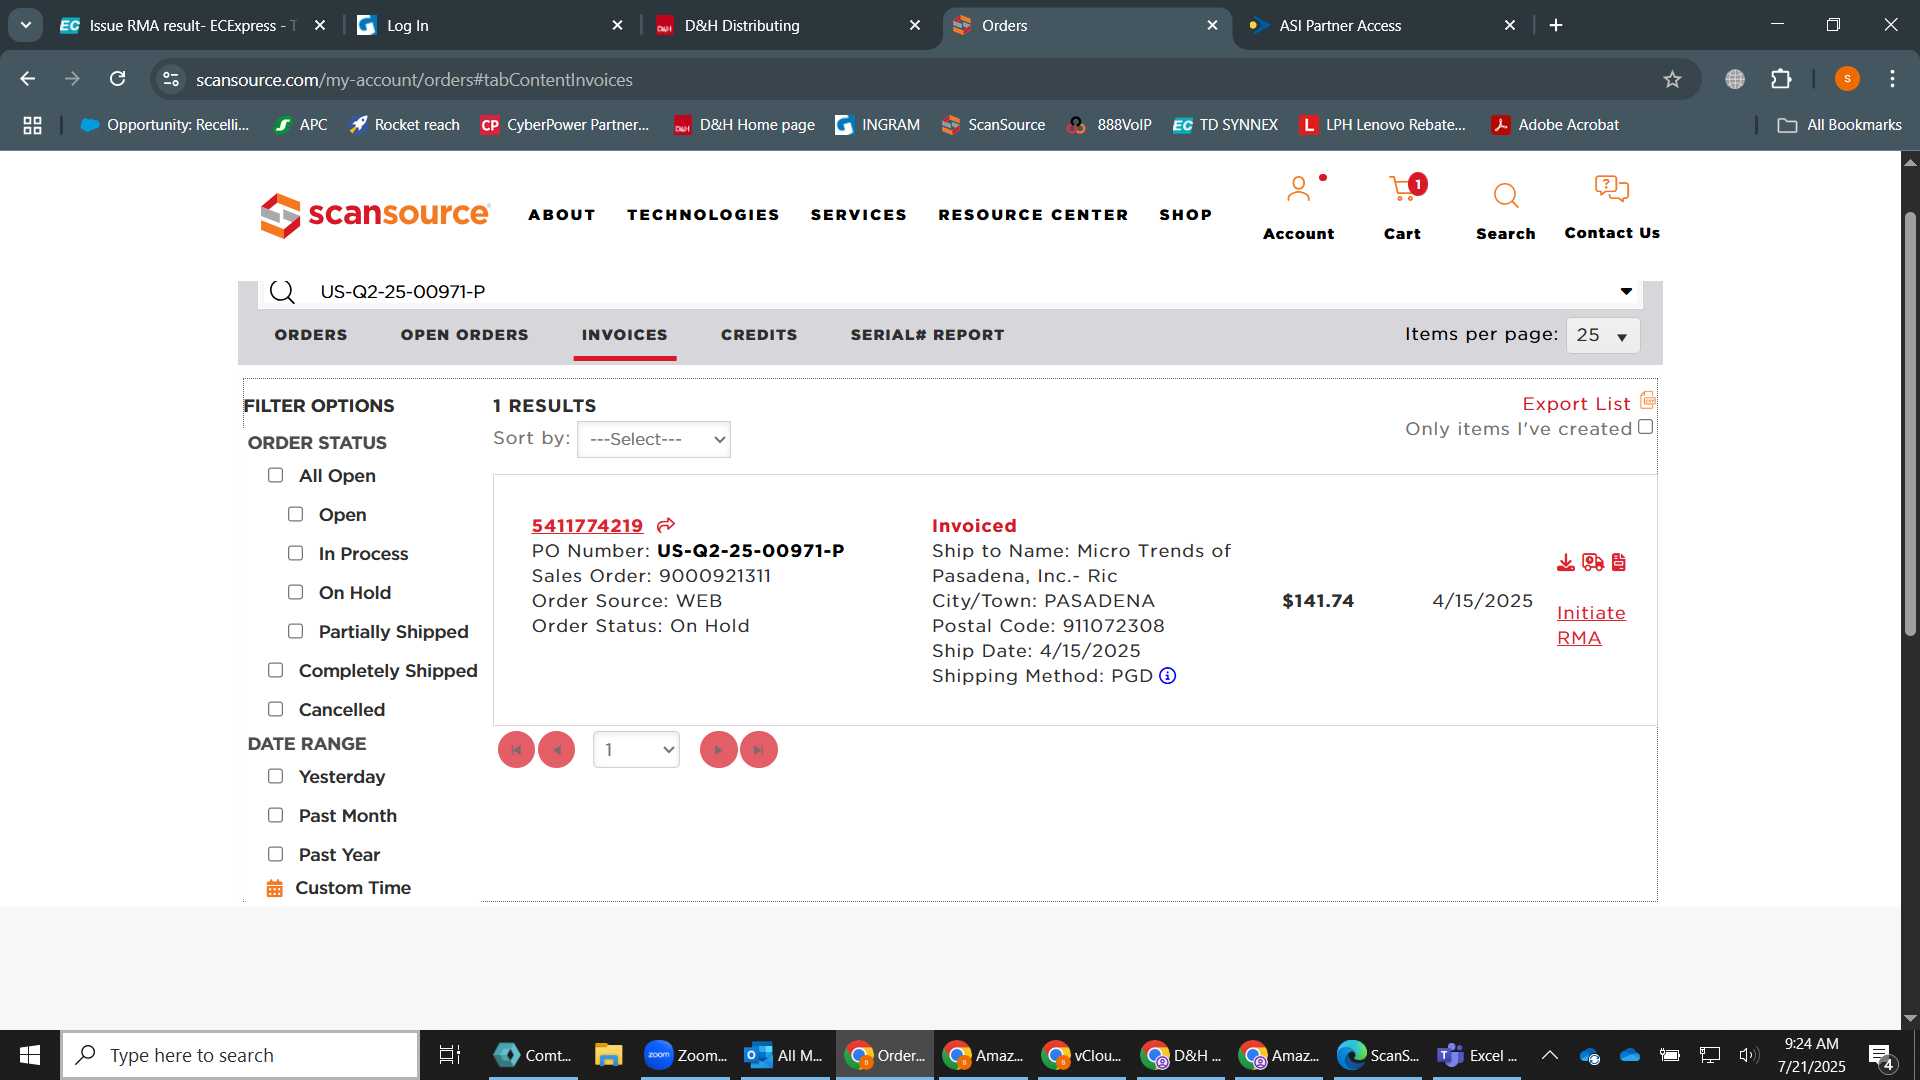
Task: Go to next results page
Action: (718, 750)
